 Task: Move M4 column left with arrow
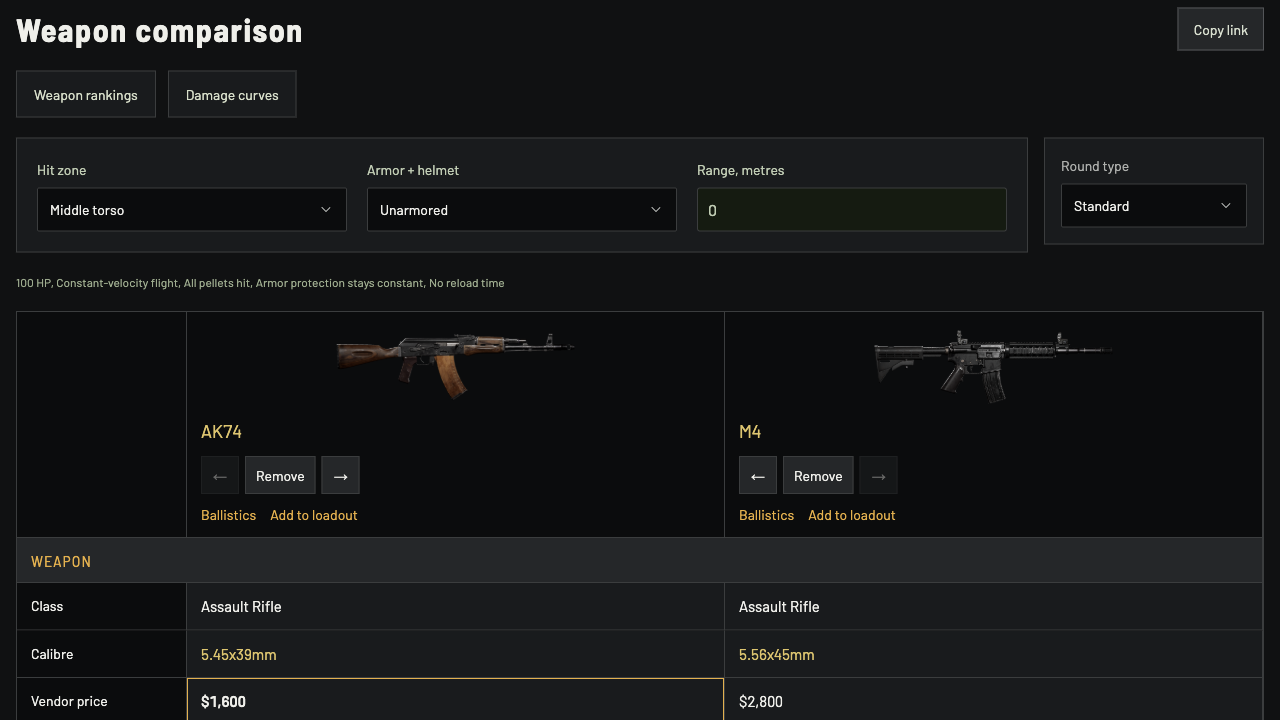click(x=758, y=476)
